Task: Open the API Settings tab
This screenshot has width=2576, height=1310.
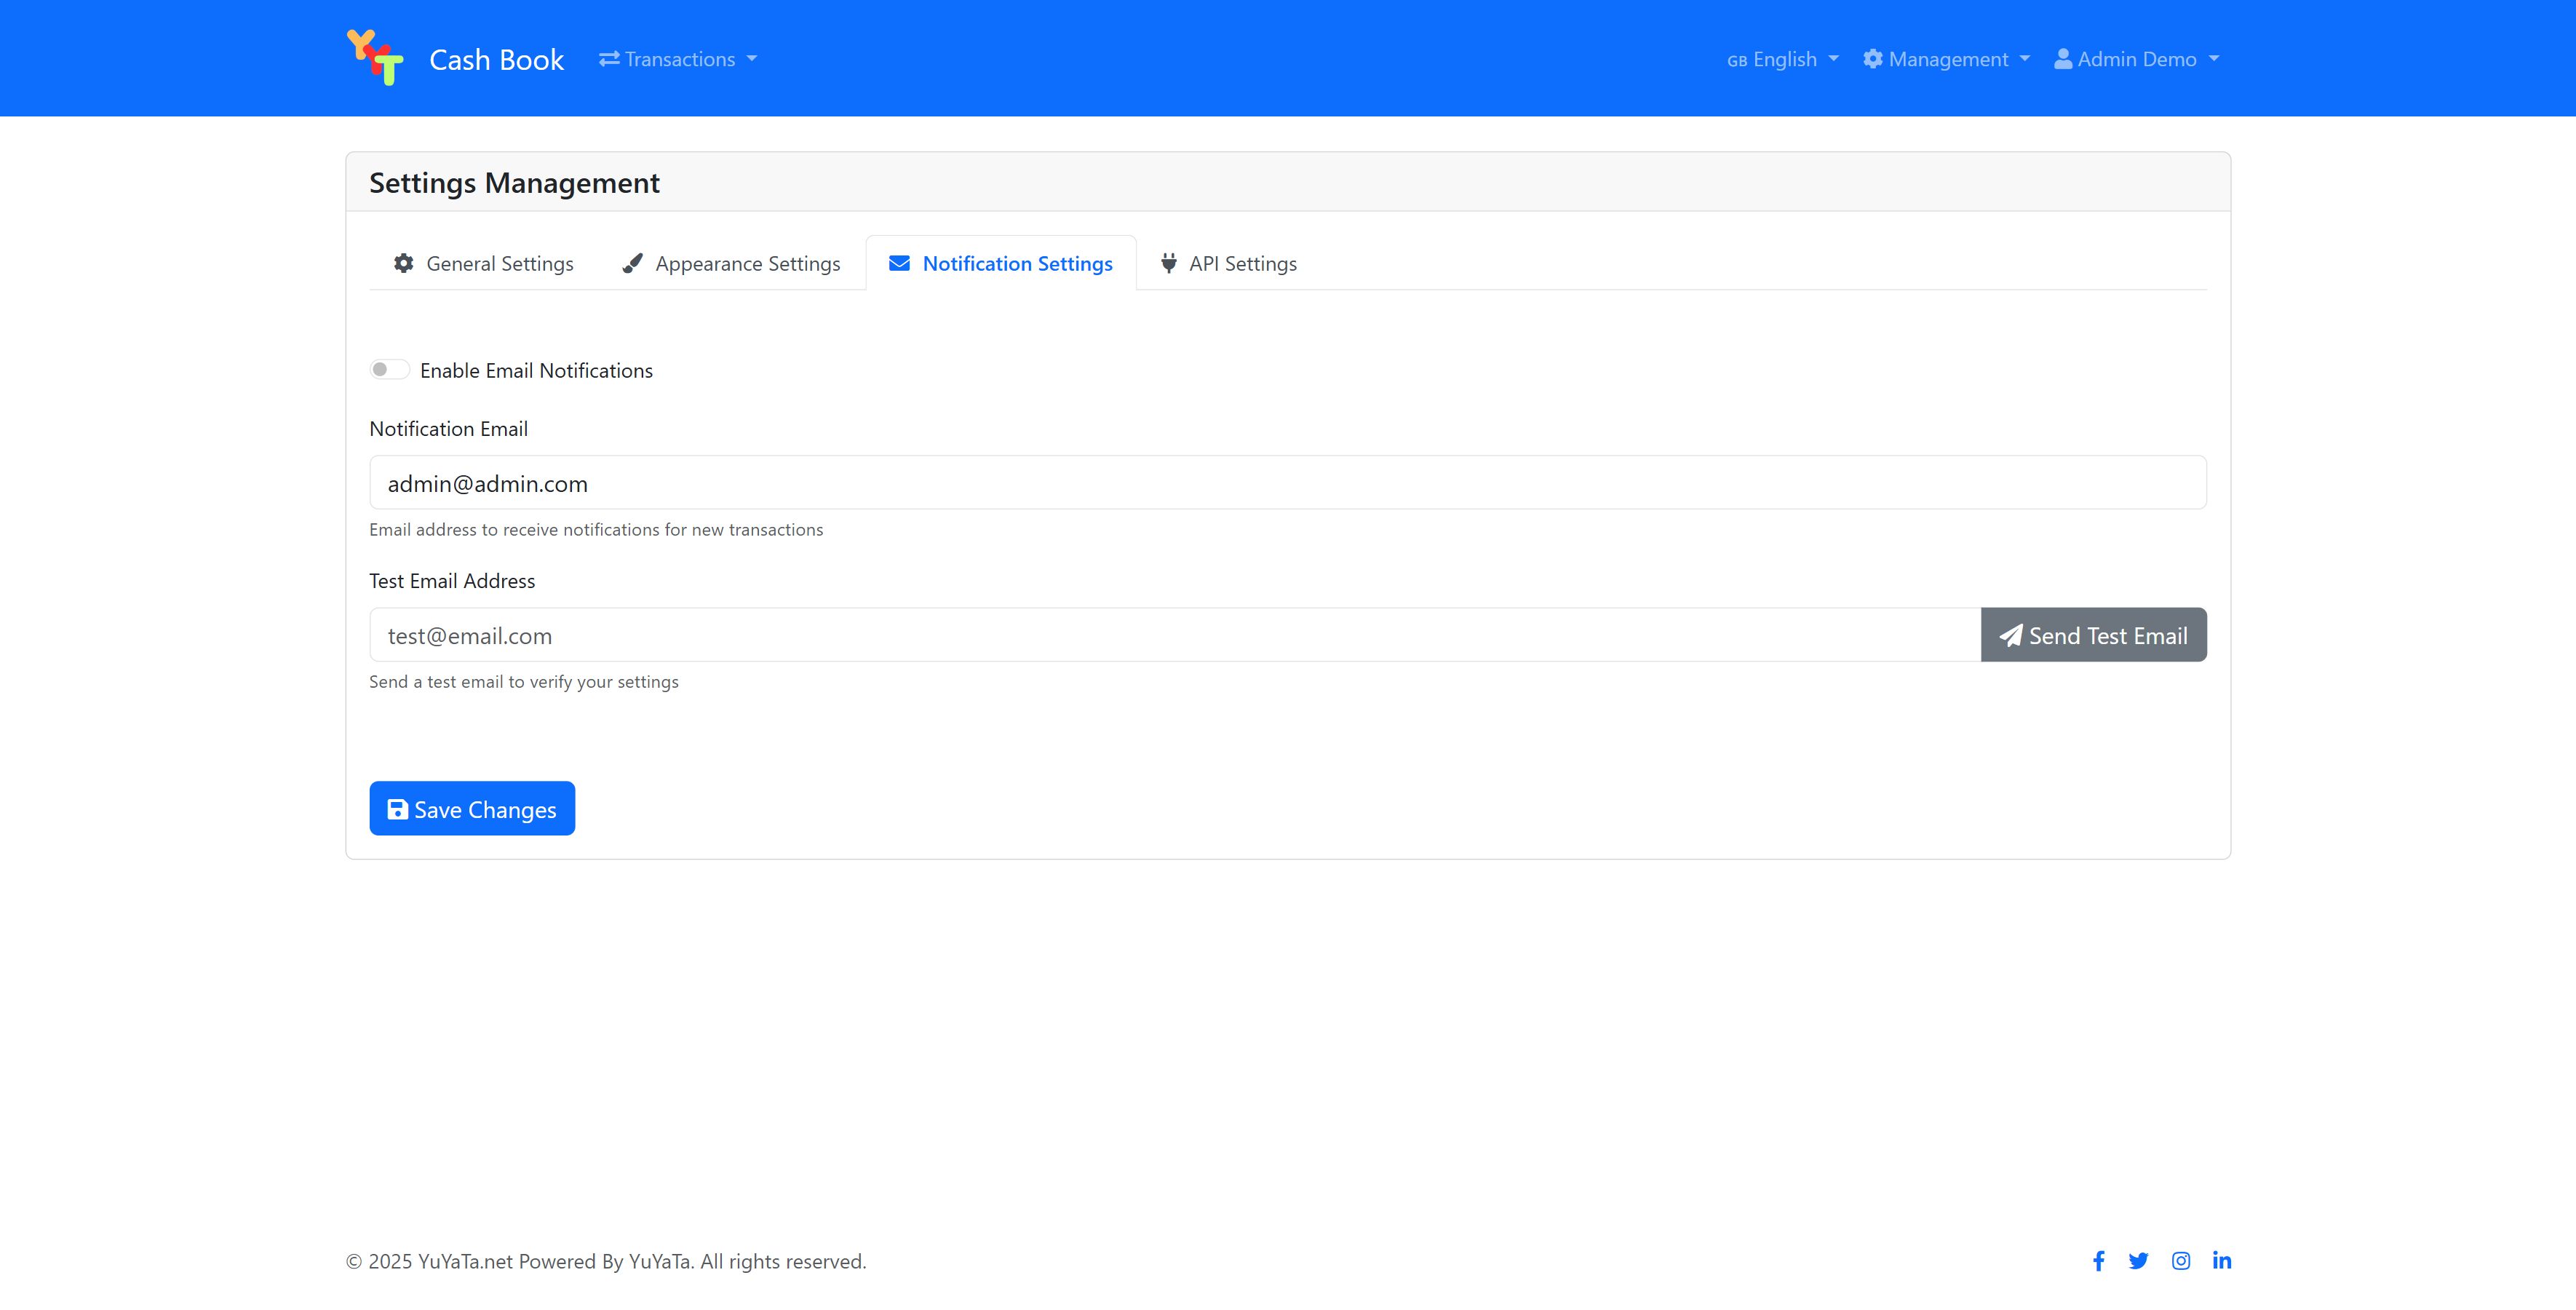Action: click(1228, 264)
